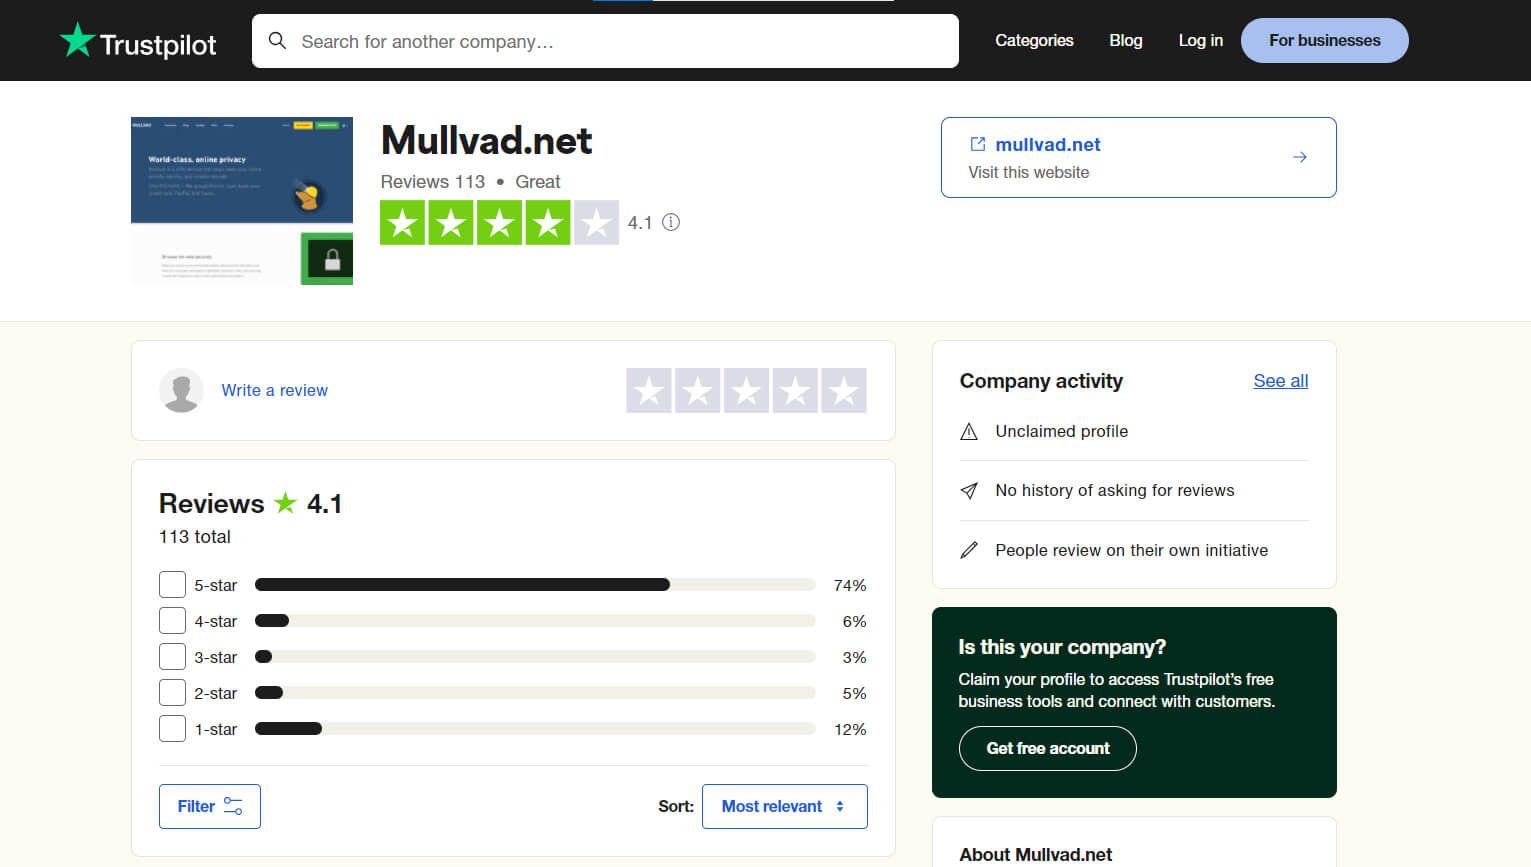Viewport: 1531px width, 867px height.
Task: Click the info icon beside 4.1 rating
Action: tap(671, 222)
